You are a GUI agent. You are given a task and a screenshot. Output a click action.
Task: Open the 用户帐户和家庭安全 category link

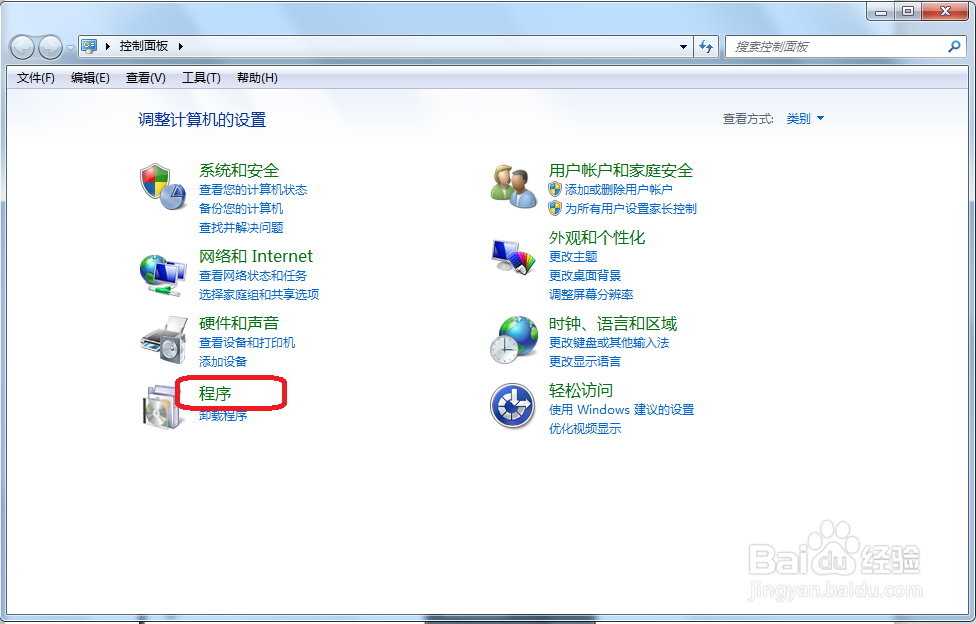tap(621, 170)
